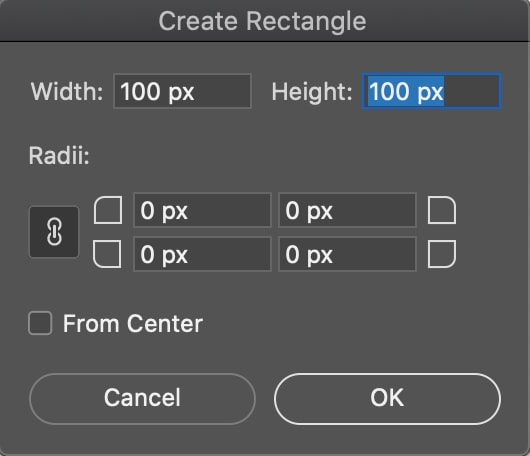Toggle the link corner radii chain icon
The width and height of the screenshot is (530, 456).
pyautogui.click(x=54, y=232)
